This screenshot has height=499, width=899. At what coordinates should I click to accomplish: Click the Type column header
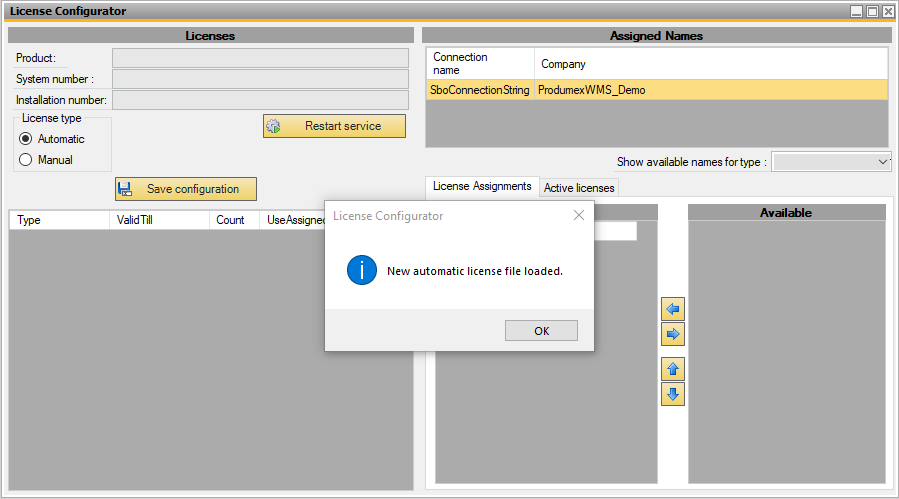(58, 220)
